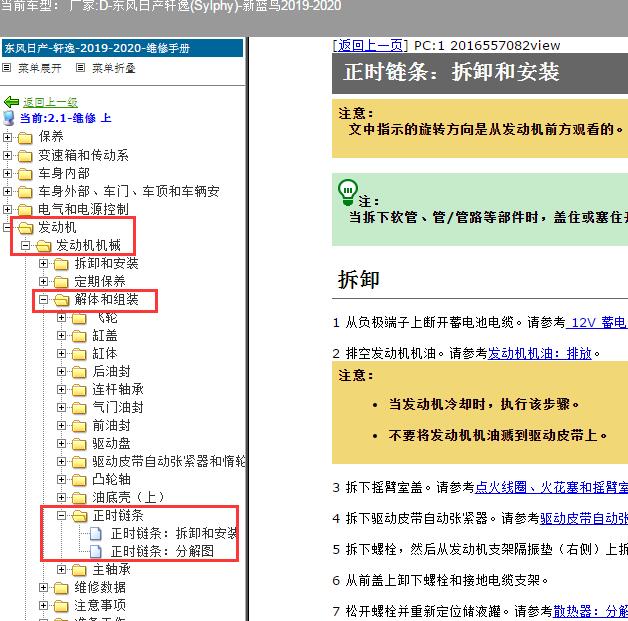This screenshot has height=621, width=628.
Task: Click the 当前:2.1-维修 上 label
Action: pos(65,118)
